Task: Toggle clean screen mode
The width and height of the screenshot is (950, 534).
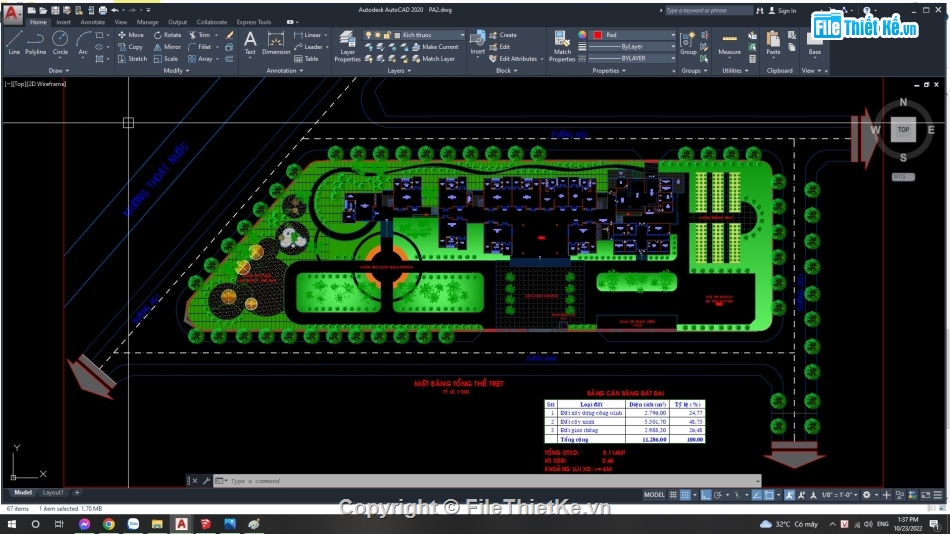Action: [x=925, y=495]
